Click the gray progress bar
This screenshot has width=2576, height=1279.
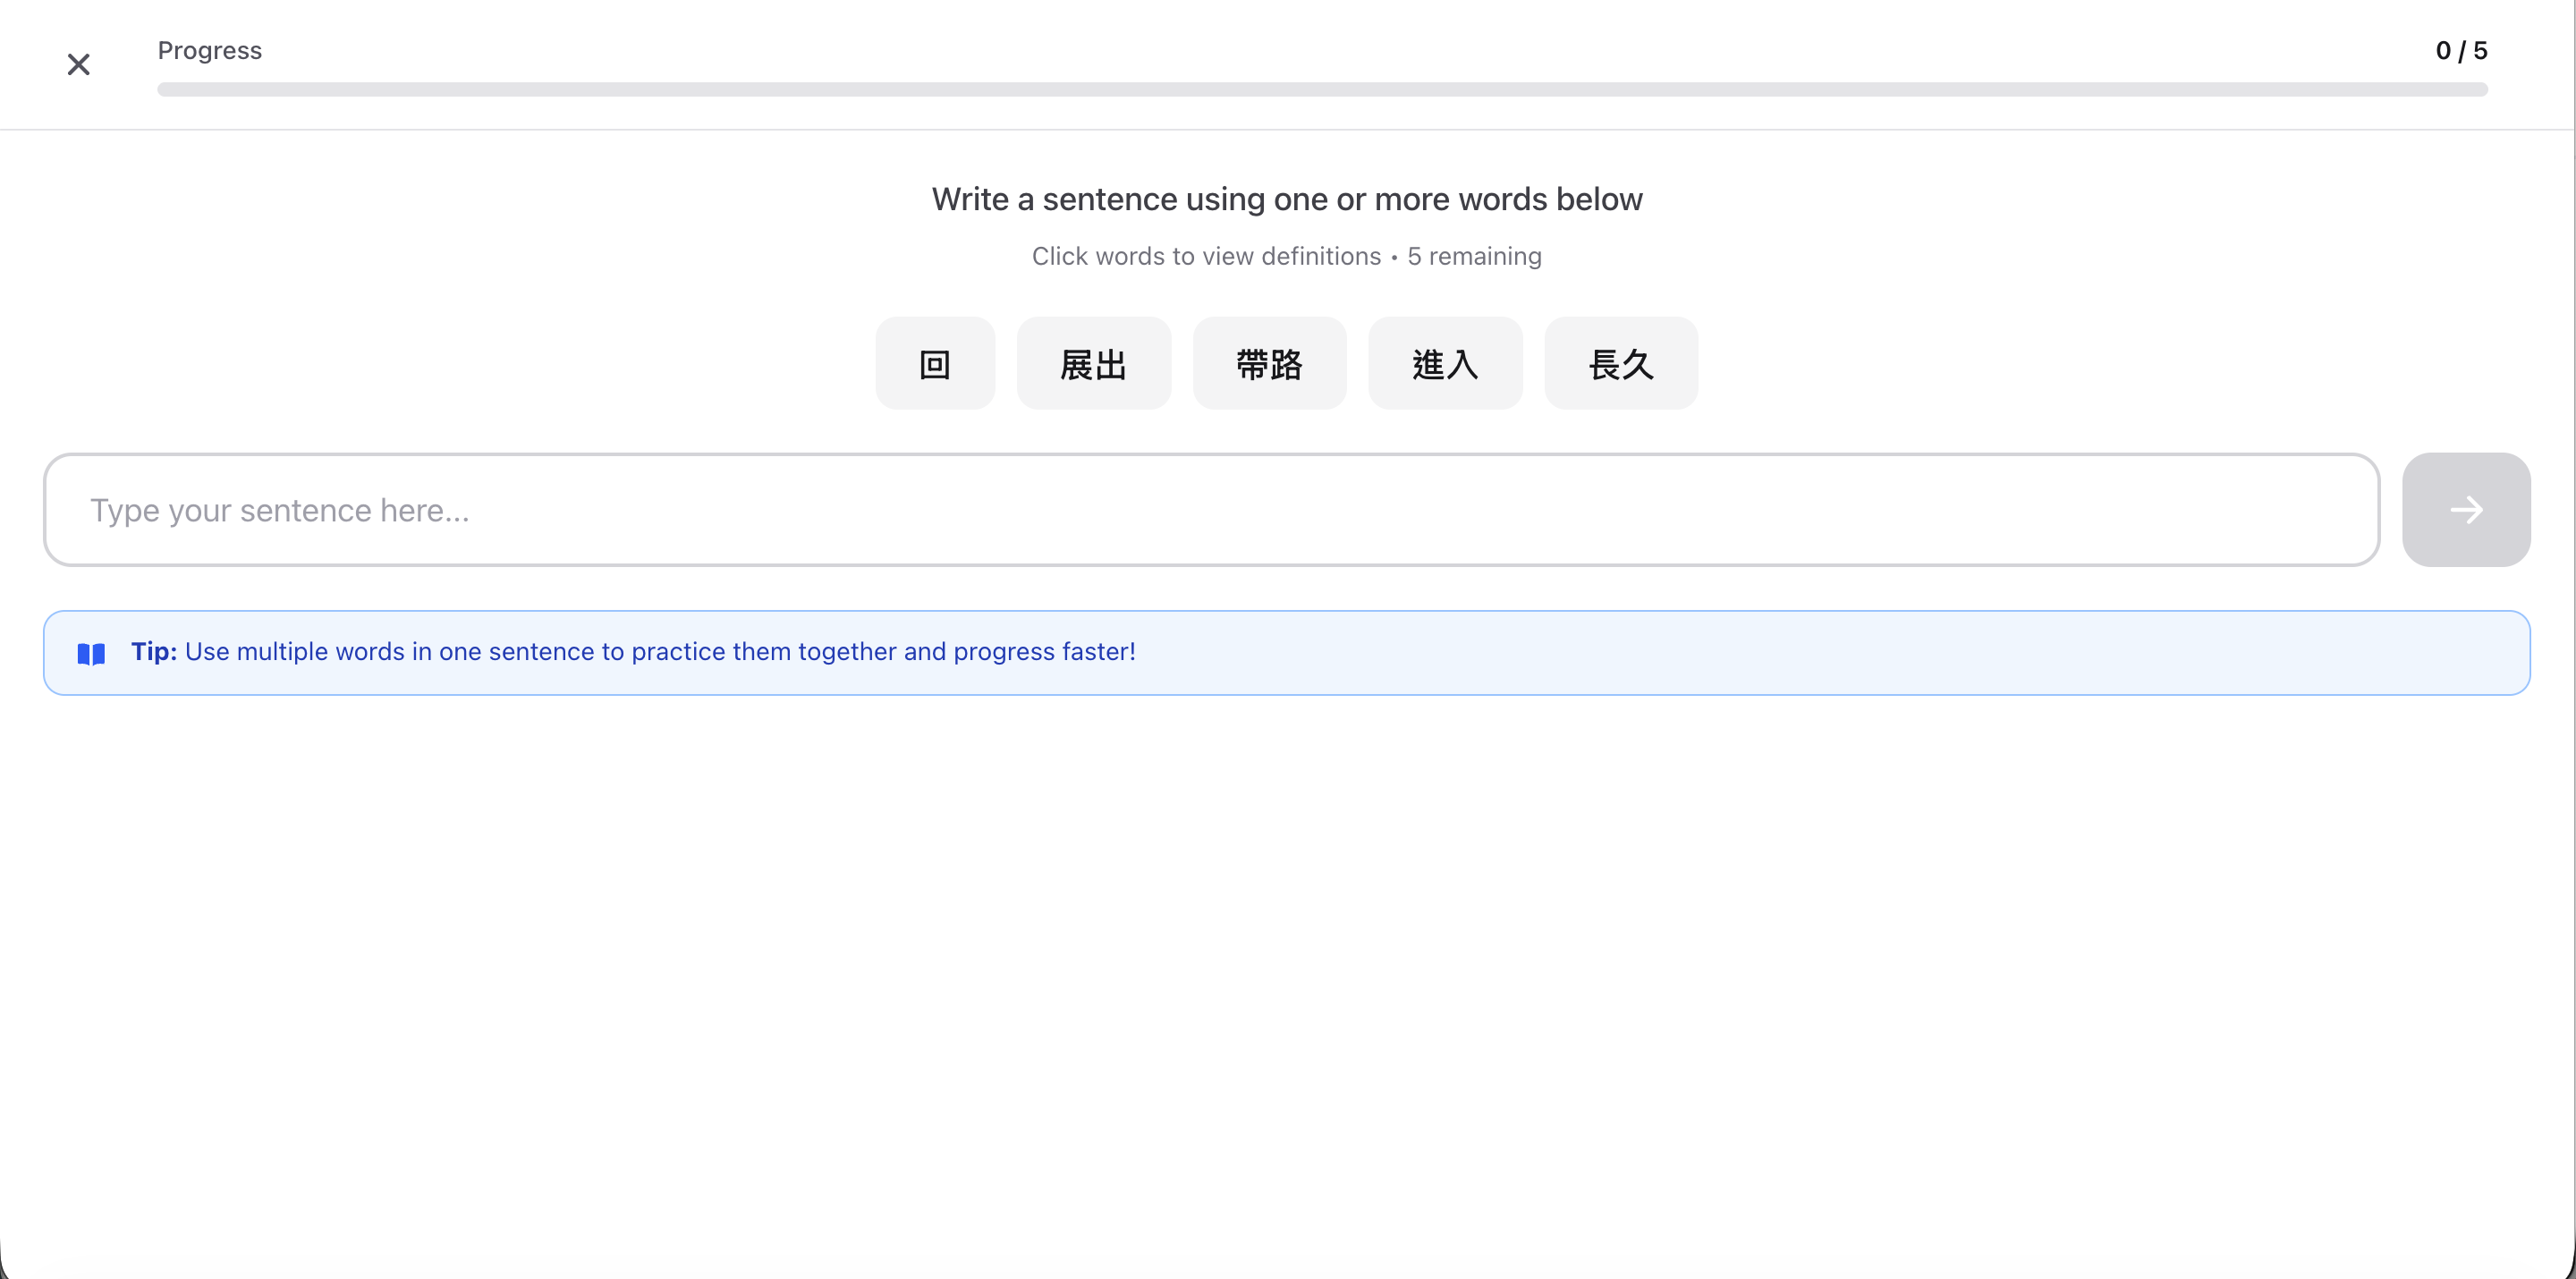(1321, 90)
